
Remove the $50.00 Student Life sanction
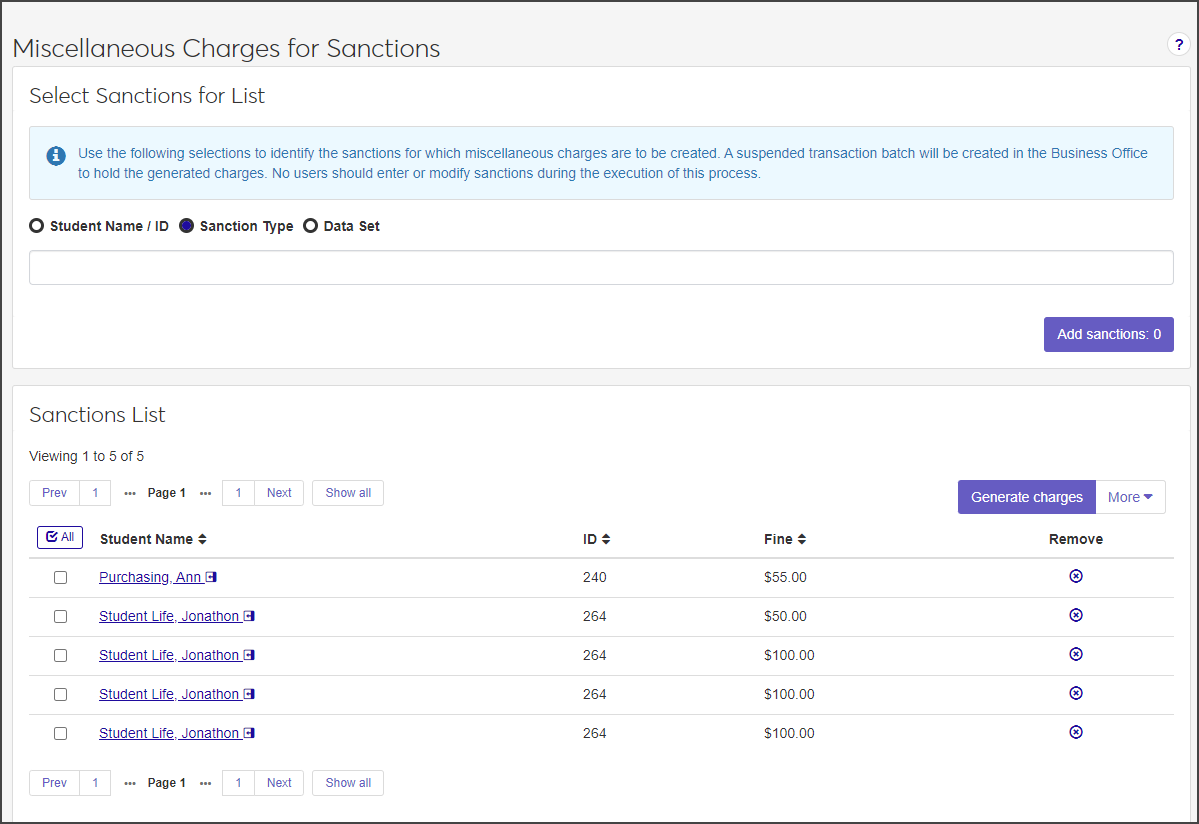pyautogui.click(x=1076, y=615)
